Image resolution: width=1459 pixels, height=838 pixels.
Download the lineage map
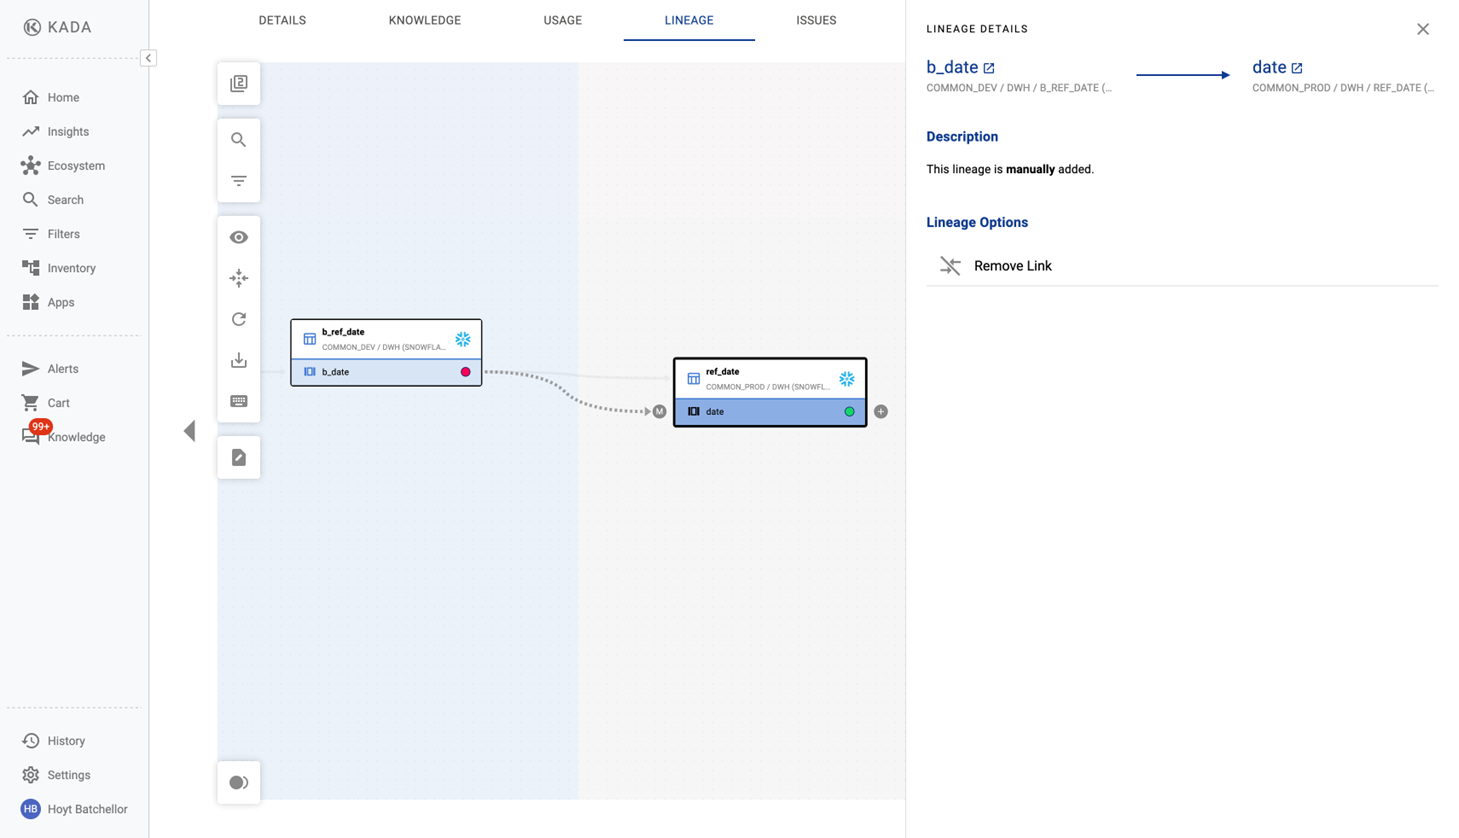pos(238,360)
